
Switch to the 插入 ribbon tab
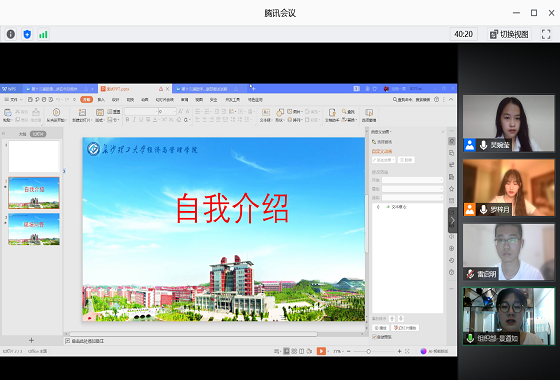(x=101, y=100)
